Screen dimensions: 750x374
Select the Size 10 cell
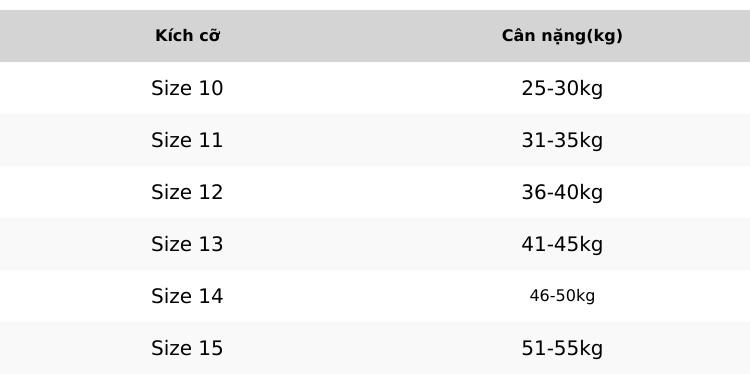coord(187,88)
